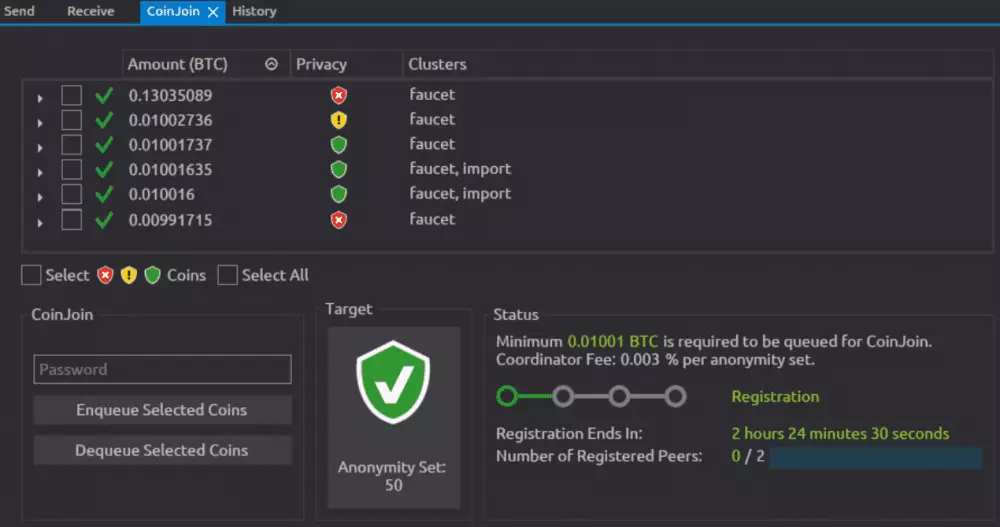Click the green shield icon for 0.01001737
This screenshot has height=527, width=1000.
coord(339,145)
